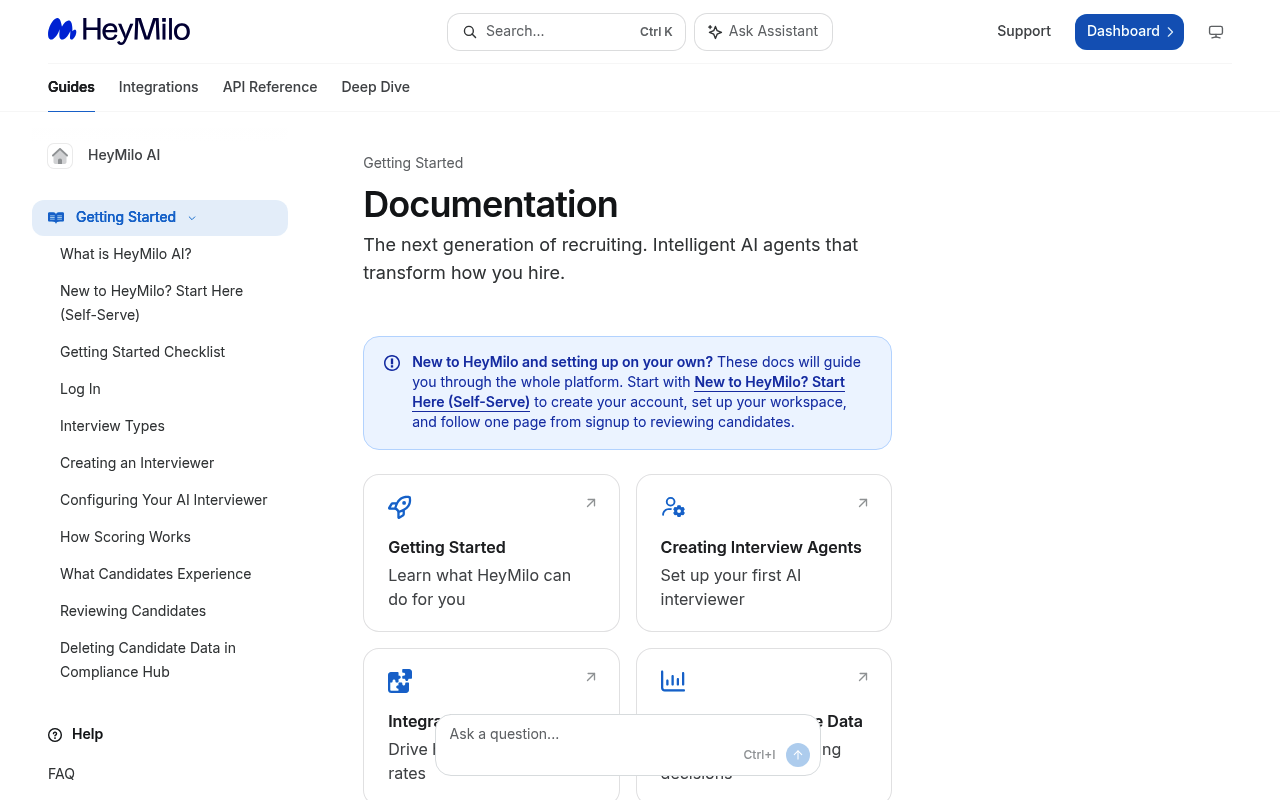The image size is (1280, 800).
Task: Click the Help section heading
Action: (x=87, y=734)
